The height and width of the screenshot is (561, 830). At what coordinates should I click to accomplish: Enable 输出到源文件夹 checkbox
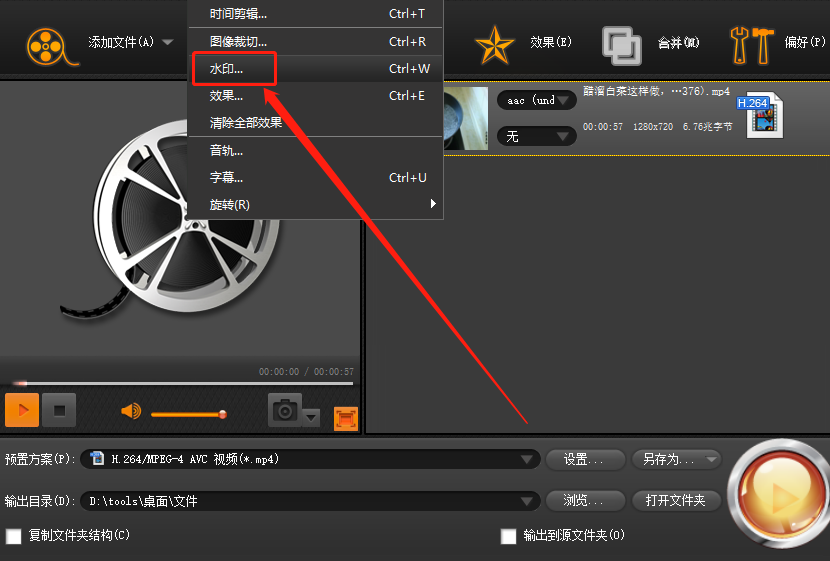coord(509,536)
